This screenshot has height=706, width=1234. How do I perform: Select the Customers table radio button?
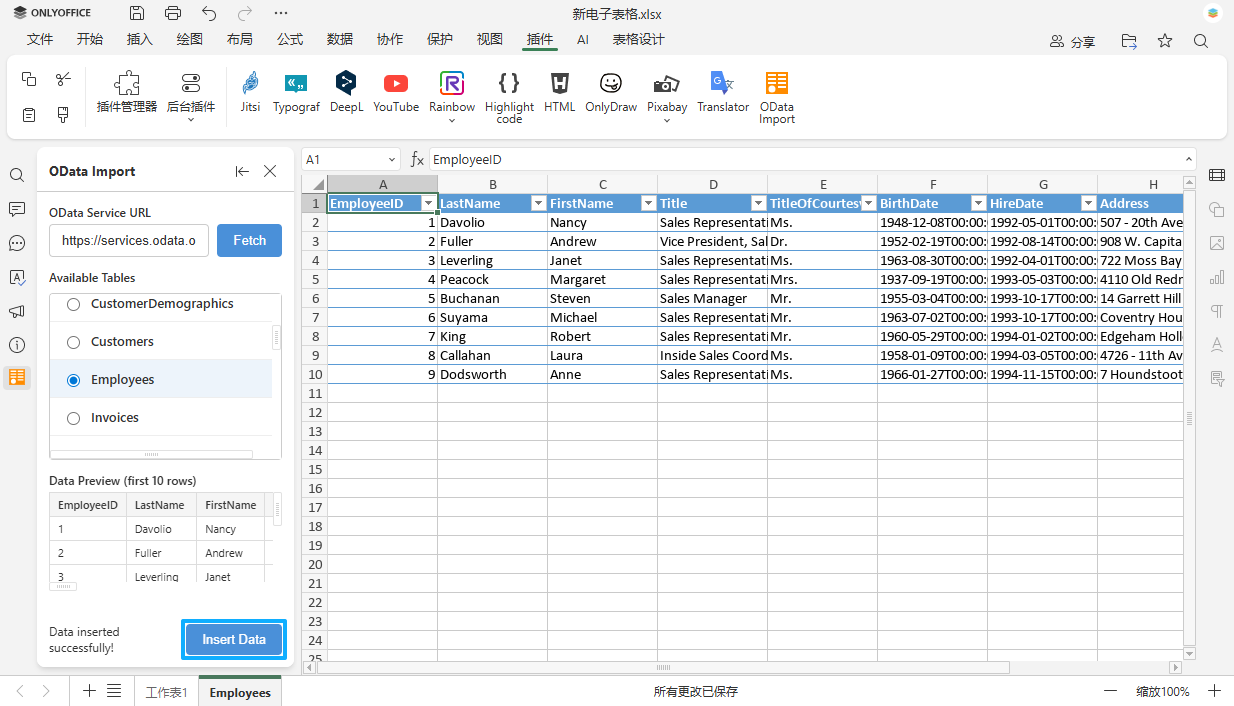(71, 341)
